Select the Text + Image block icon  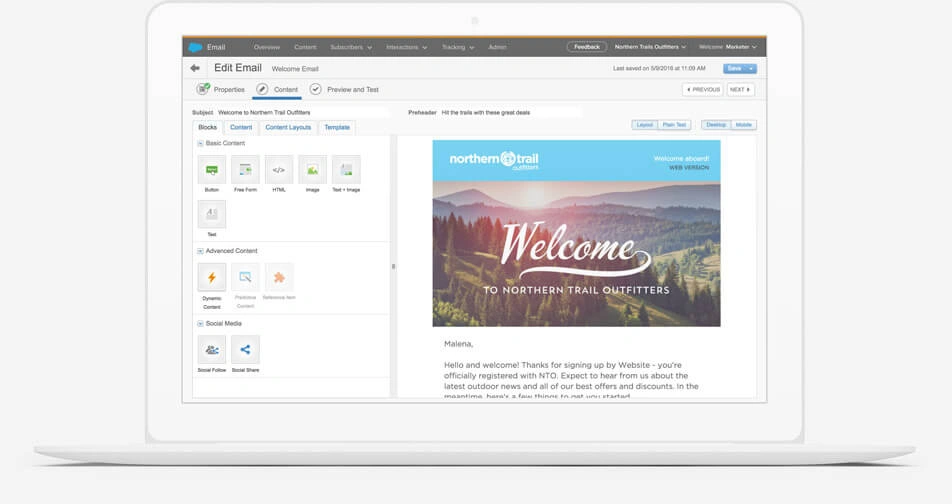[346, 169]
